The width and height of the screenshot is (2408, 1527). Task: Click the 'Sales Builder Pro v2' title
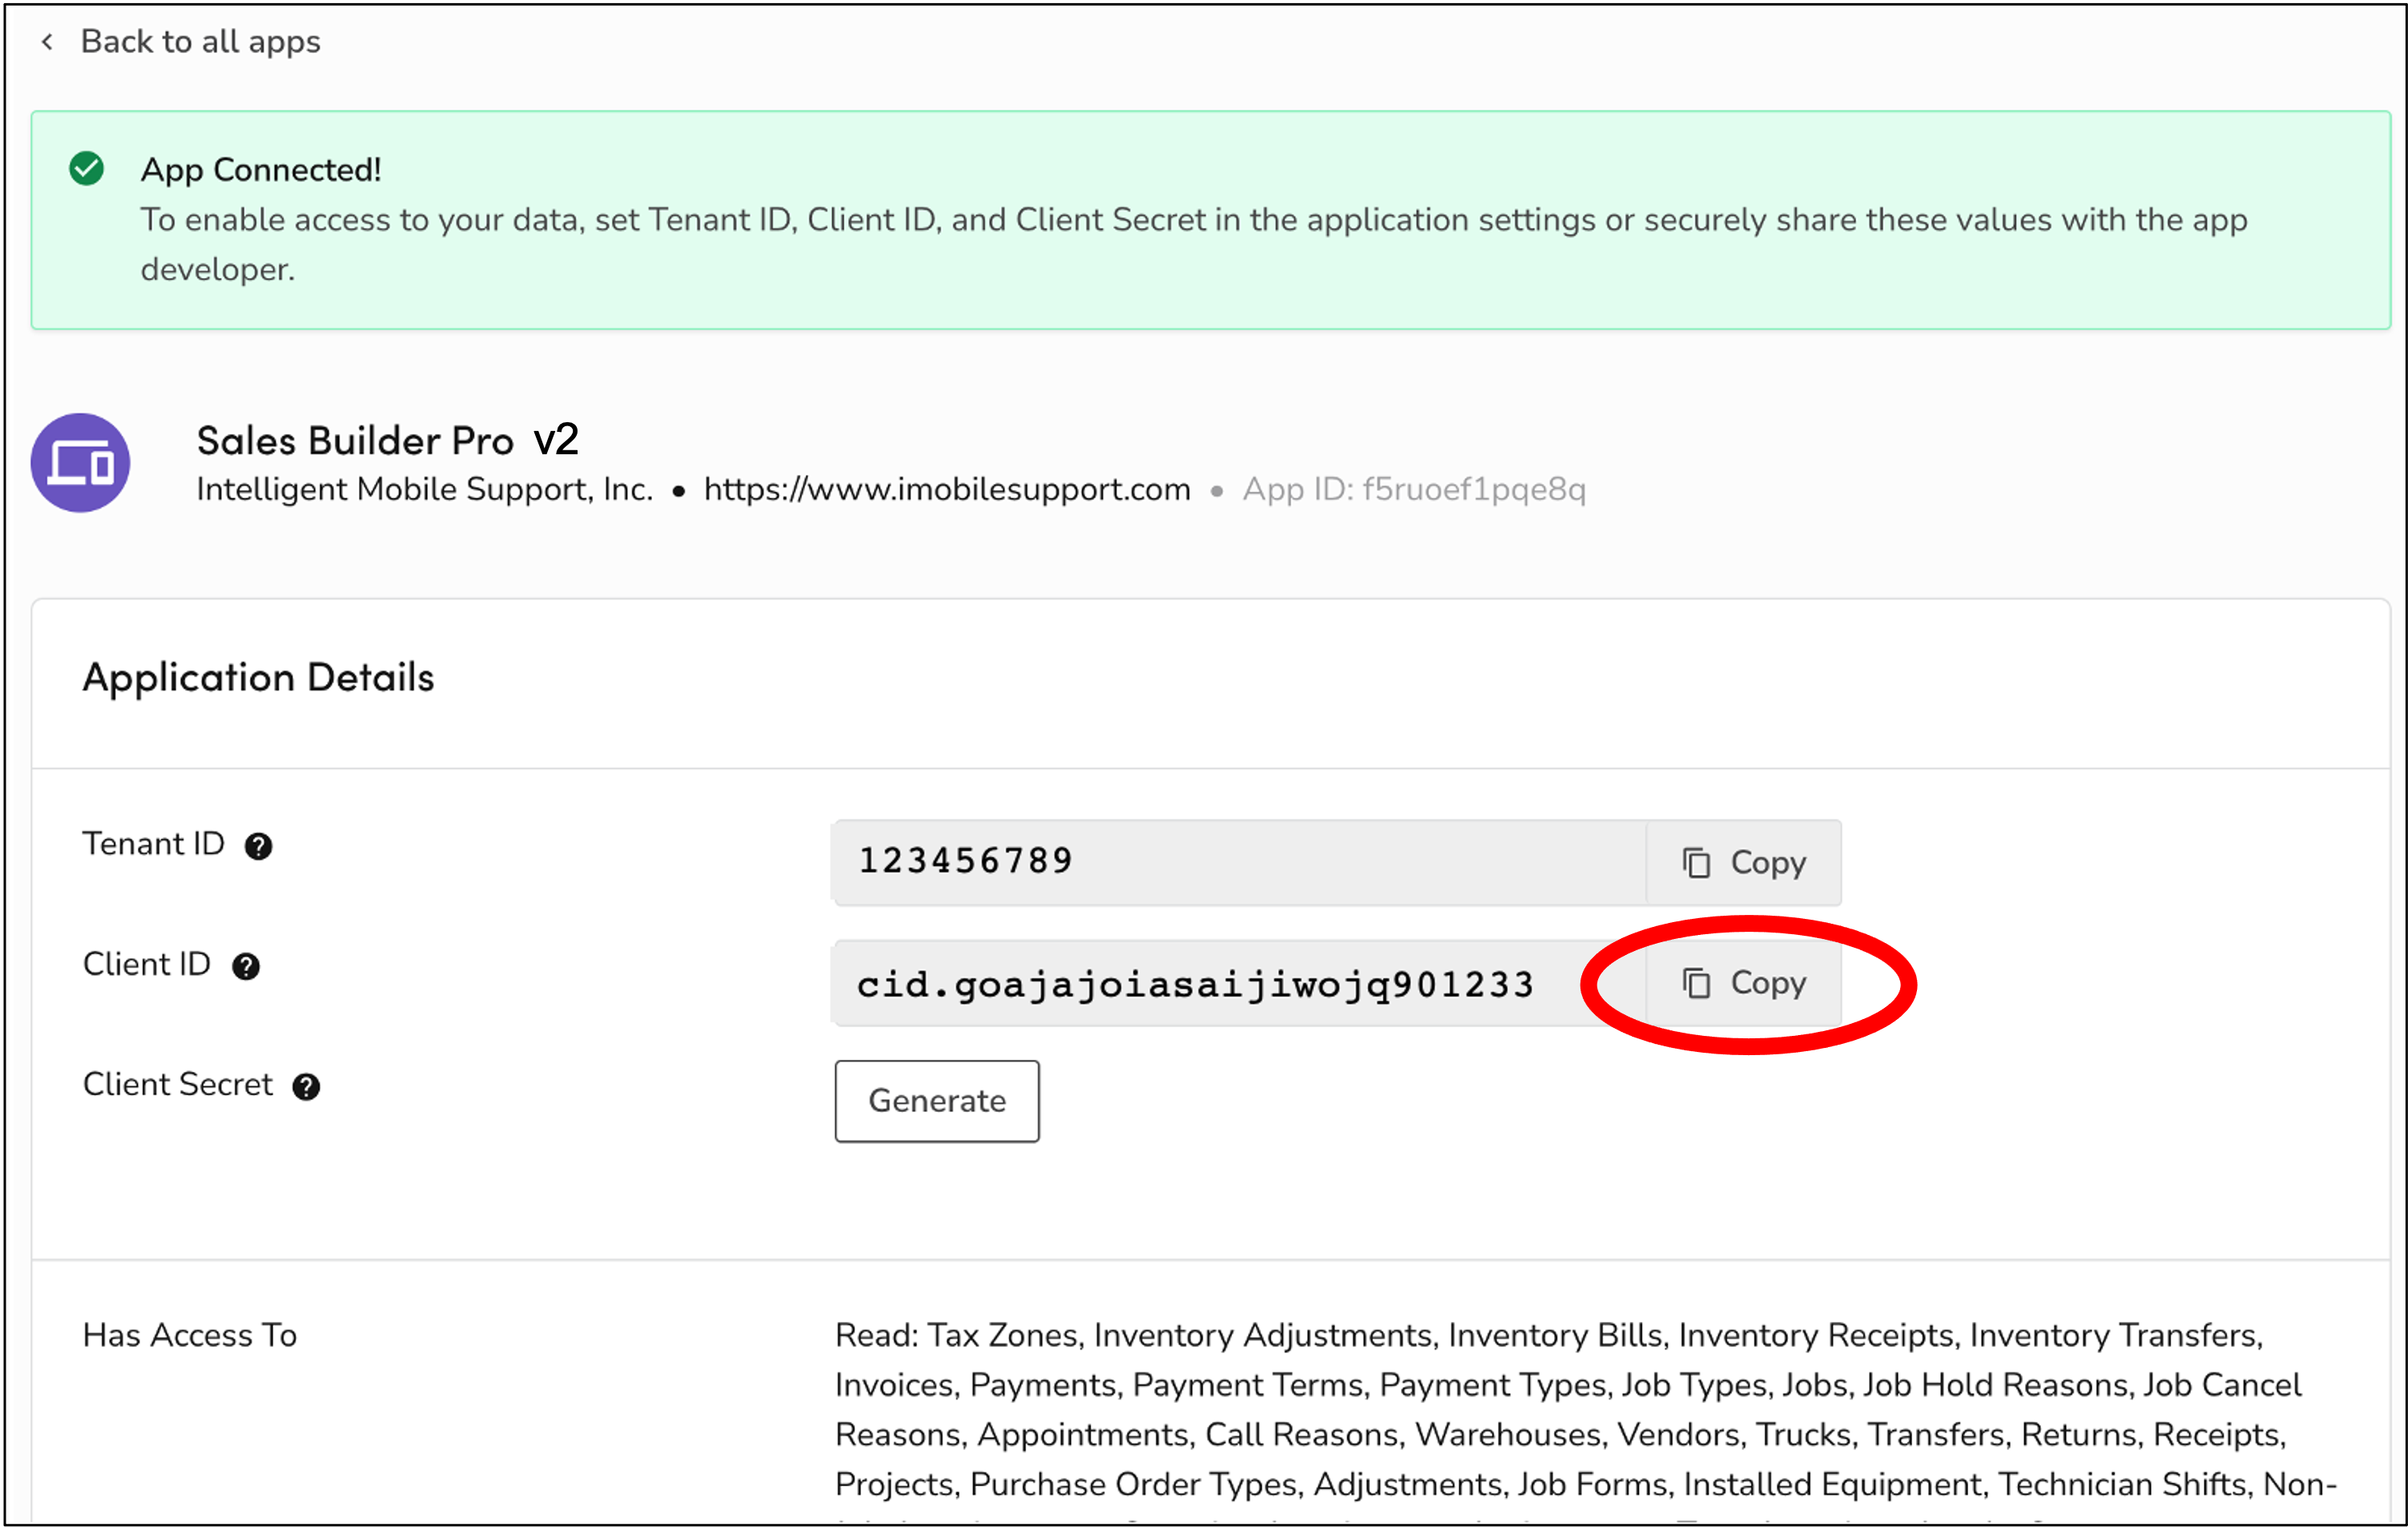[387, 440]
